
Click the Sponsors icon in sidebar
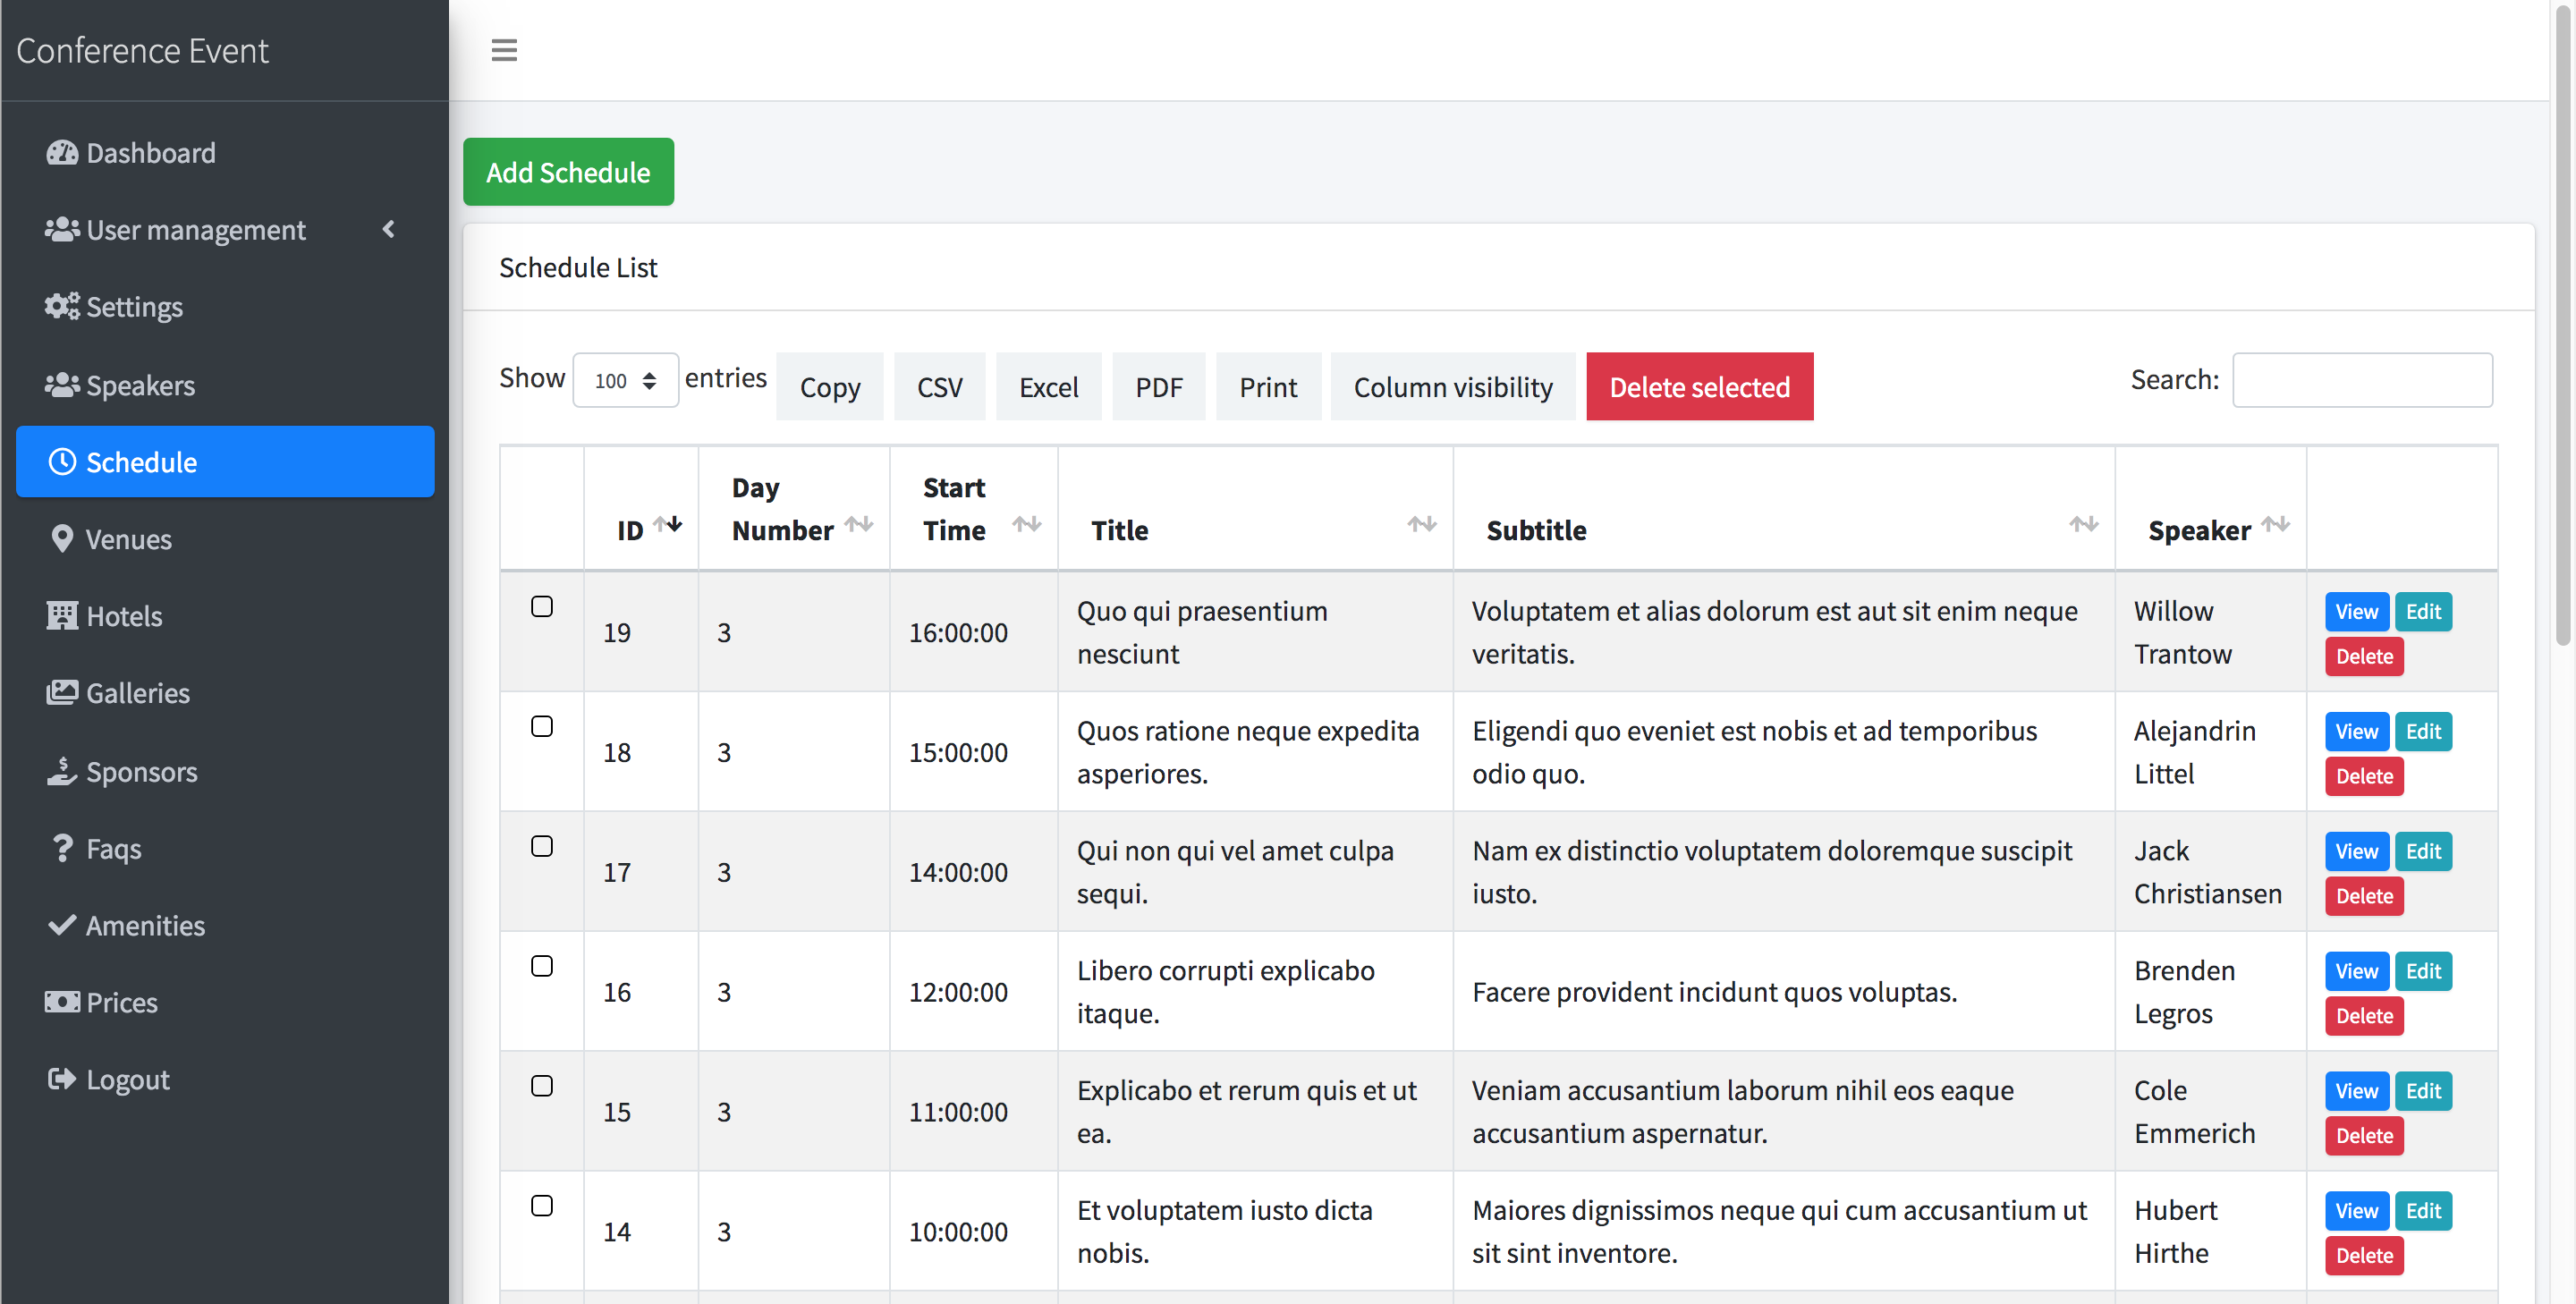(x=62, y=768)
